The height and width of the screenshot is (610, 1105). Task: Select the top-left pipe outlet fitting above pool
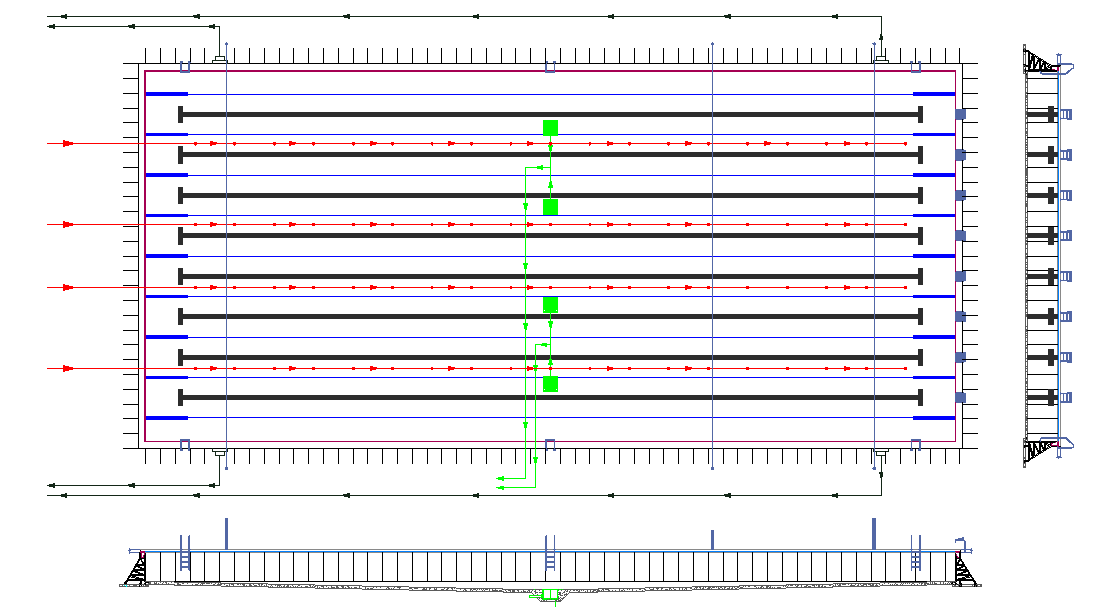(220, 59)
